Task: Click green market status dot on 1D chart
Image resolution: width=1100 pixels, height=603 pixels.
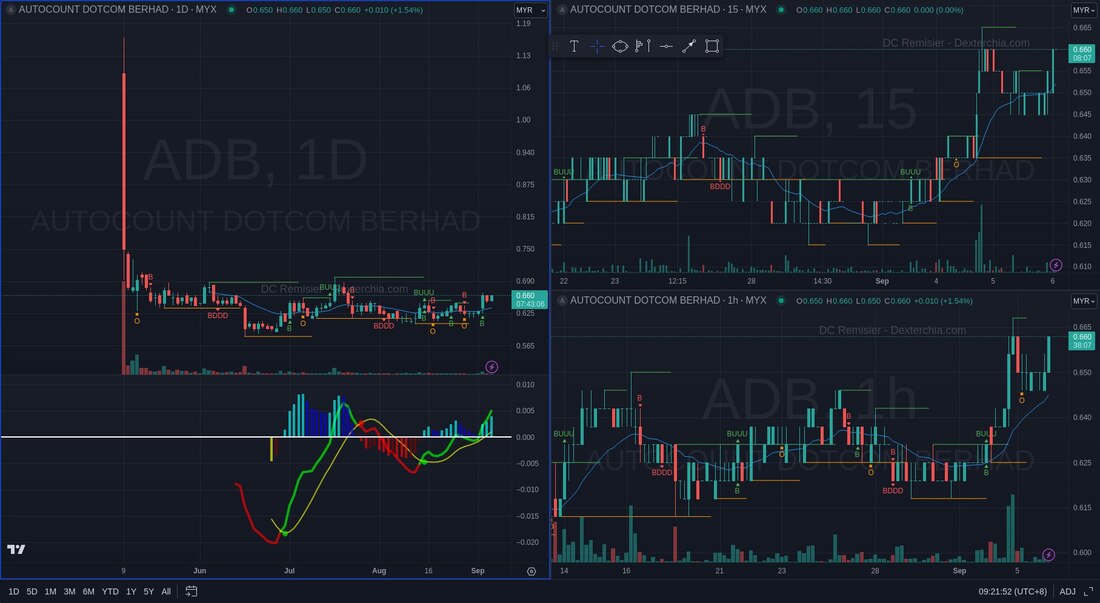Action: (x=231, y=10)
